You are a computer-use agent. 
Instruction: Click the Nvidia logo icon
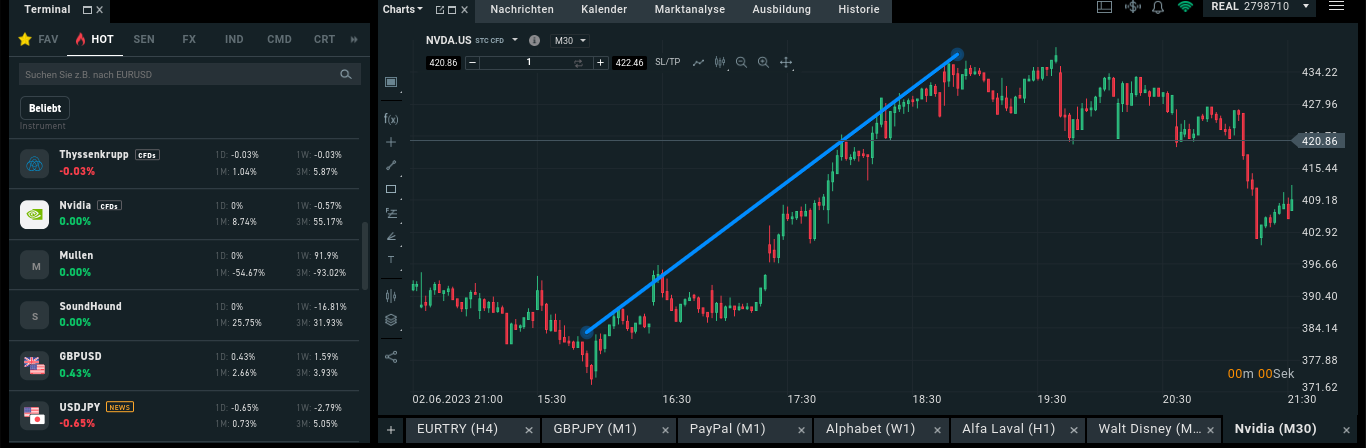coord(35,214)
